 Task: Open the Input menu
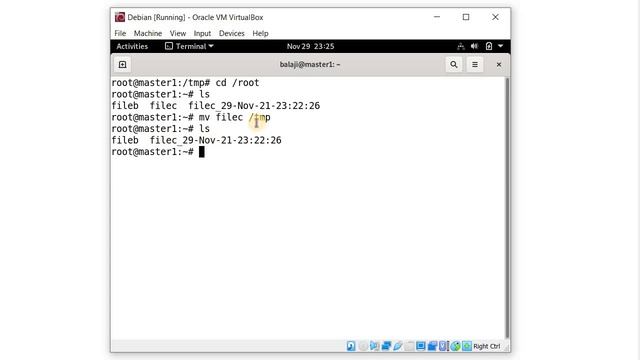202,33
